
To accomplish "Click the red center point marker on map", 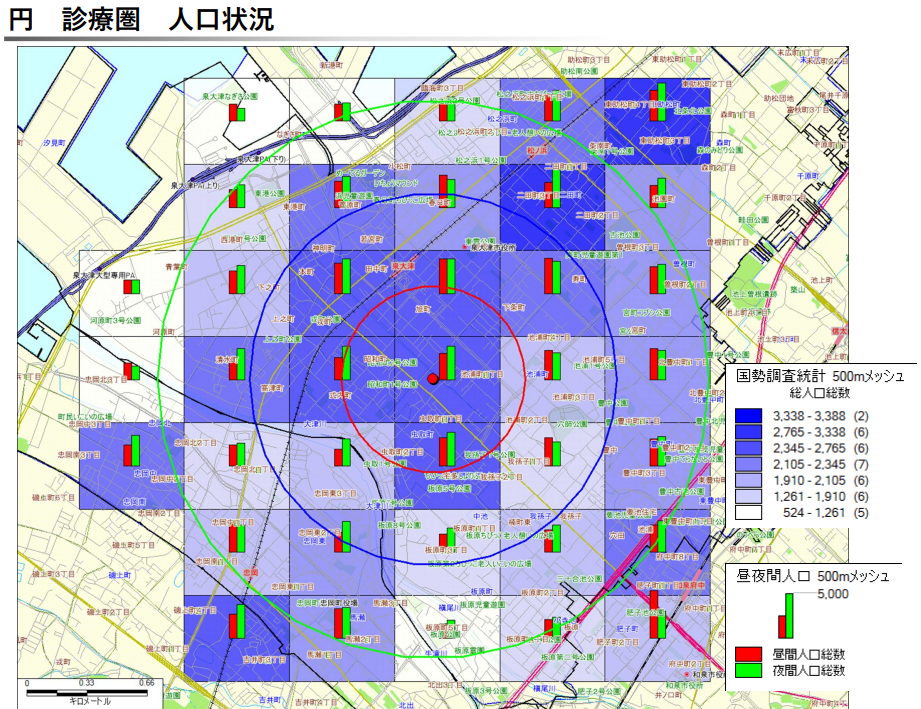I will [433, 378].
